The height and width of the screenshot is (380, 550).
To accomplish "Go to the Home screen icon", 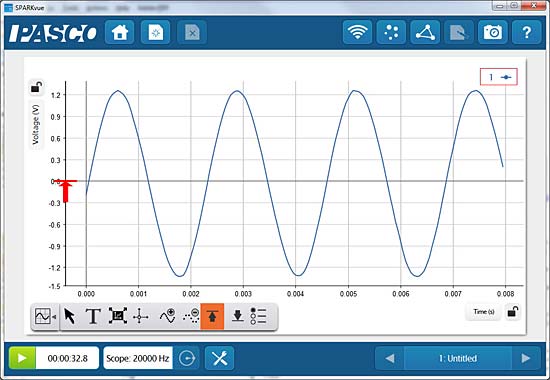I will [120, 32].
